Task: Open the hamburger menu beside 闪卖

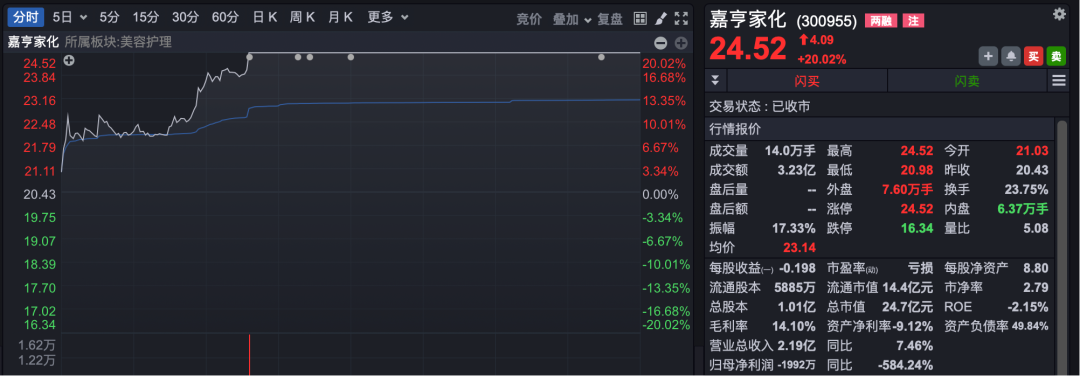Action: coord(1059,81)
